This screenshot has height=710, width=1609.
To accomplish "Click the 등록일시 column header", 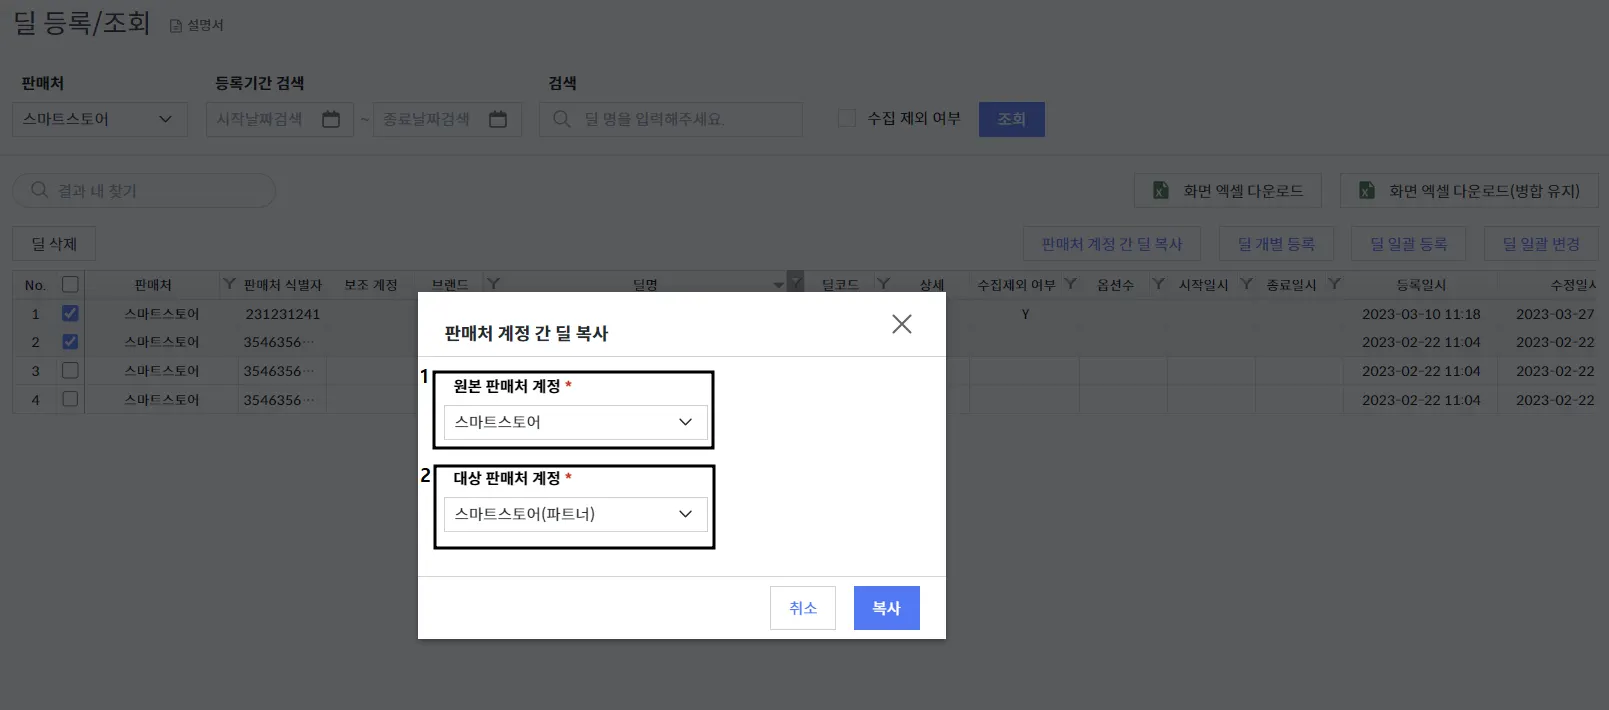I will 1421,285.
